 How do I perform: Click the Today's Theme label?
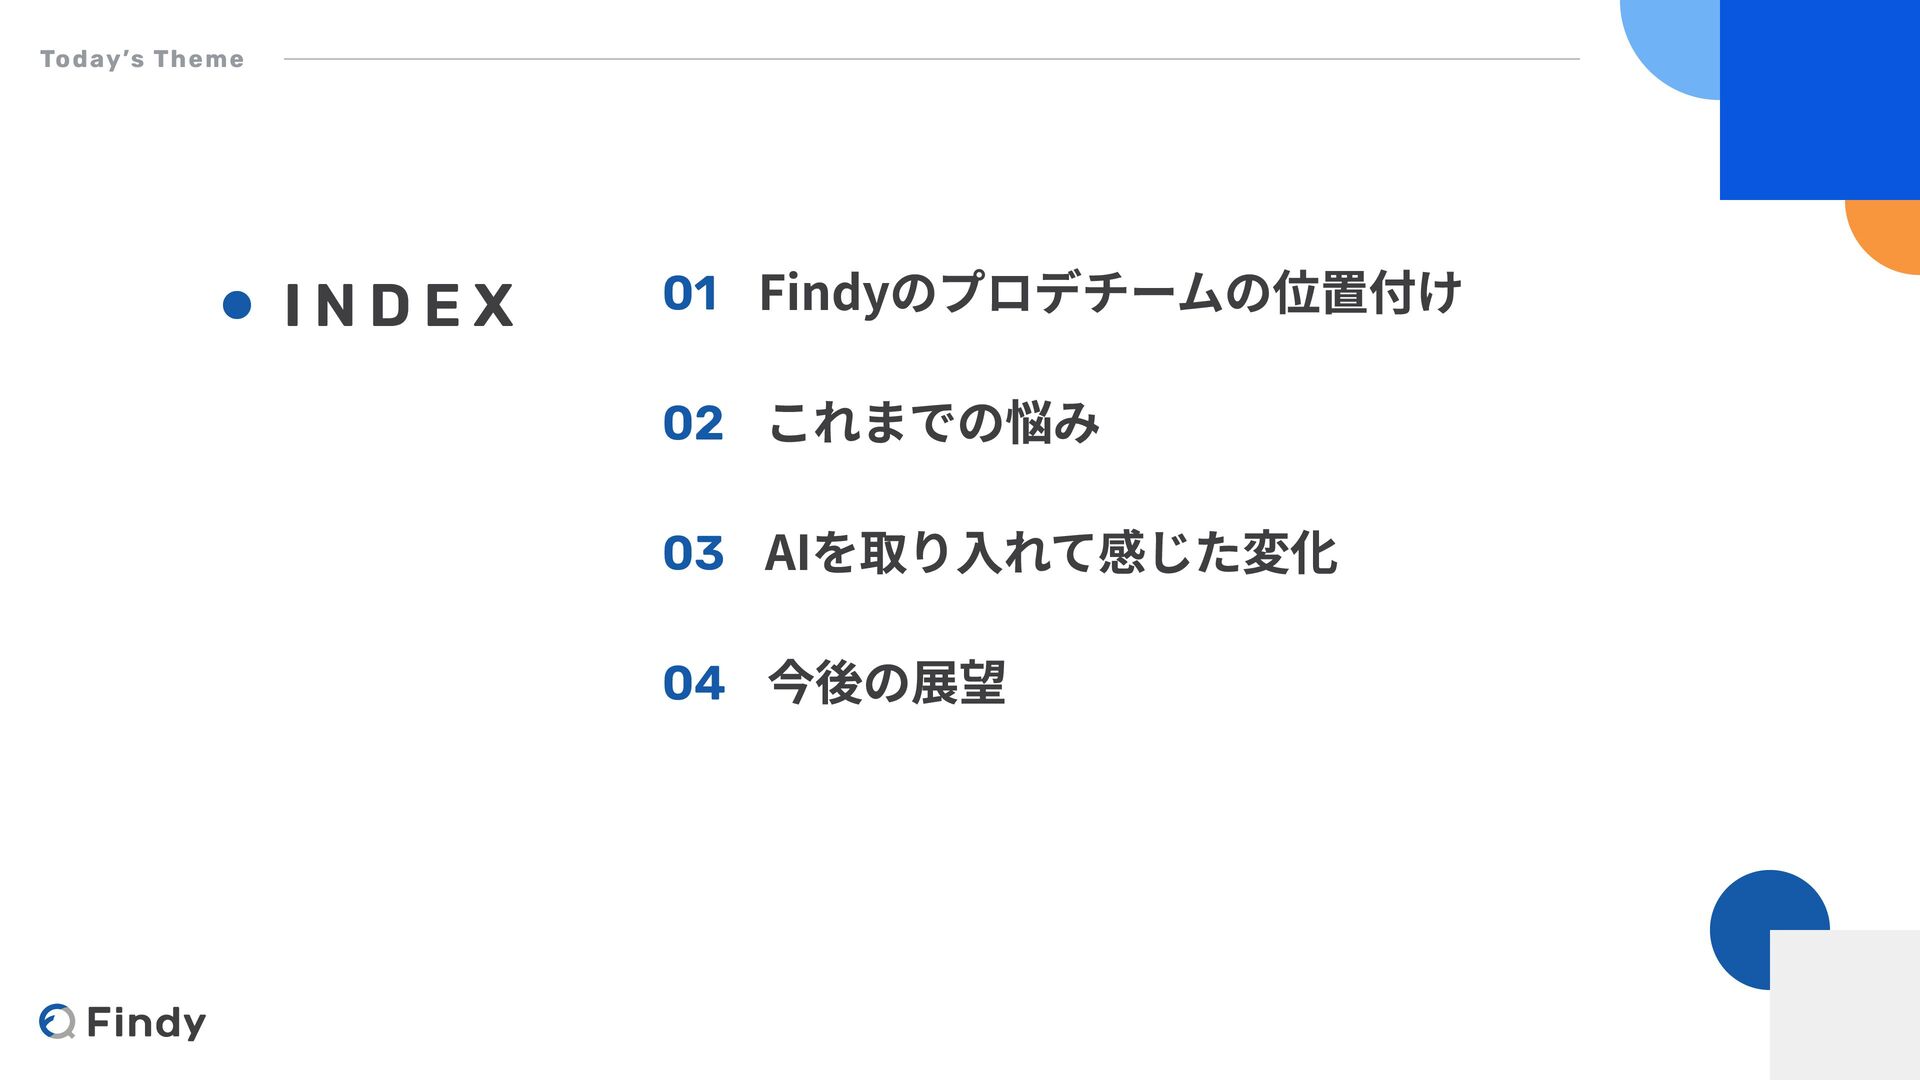pos(142,59)
